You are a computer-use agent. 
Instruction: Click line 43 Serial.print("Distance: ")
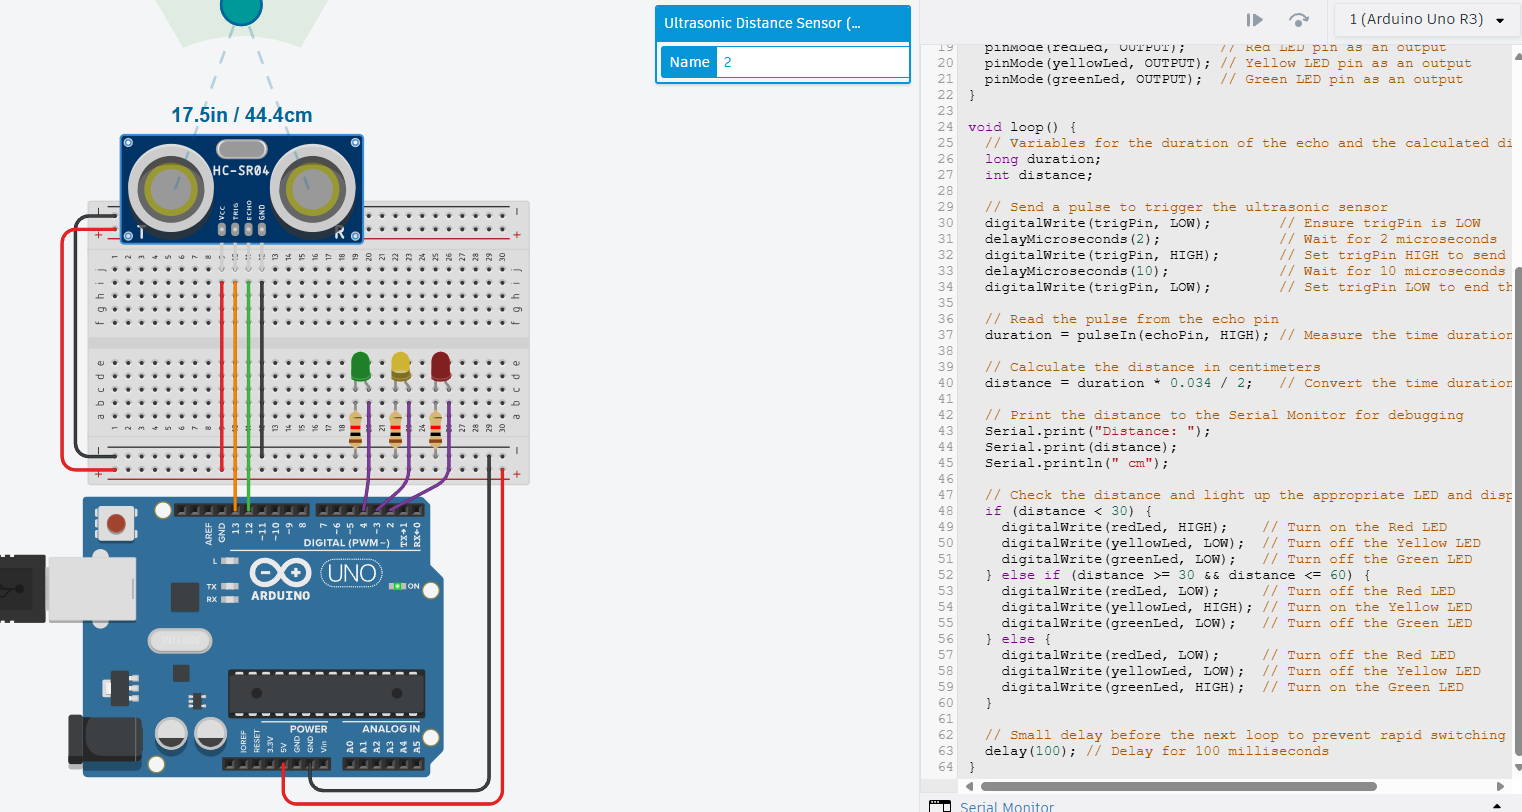[x=1098, y=431]
